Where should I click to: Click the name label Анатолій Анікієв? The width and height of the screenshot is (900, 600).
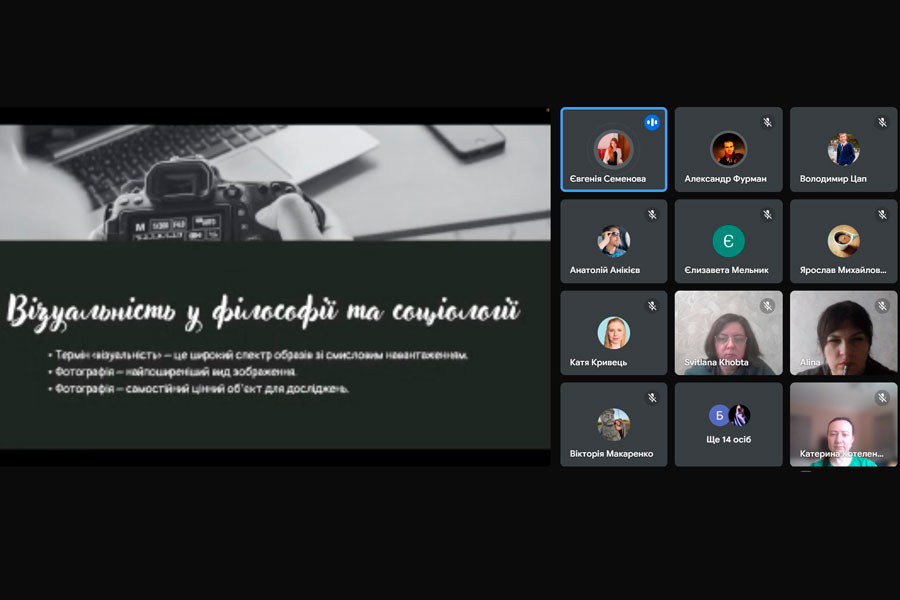(605, 270)
